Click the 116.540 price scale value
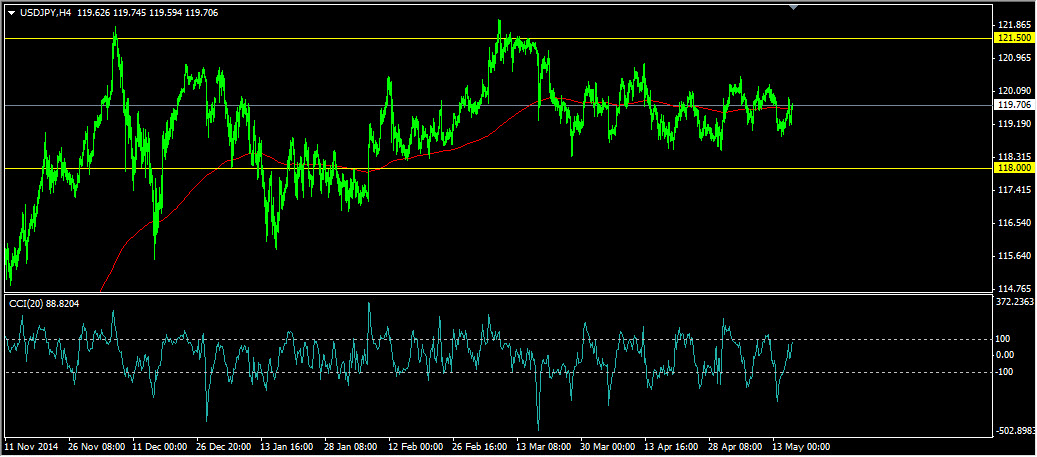1037x457 pixels. (1014, 223)
